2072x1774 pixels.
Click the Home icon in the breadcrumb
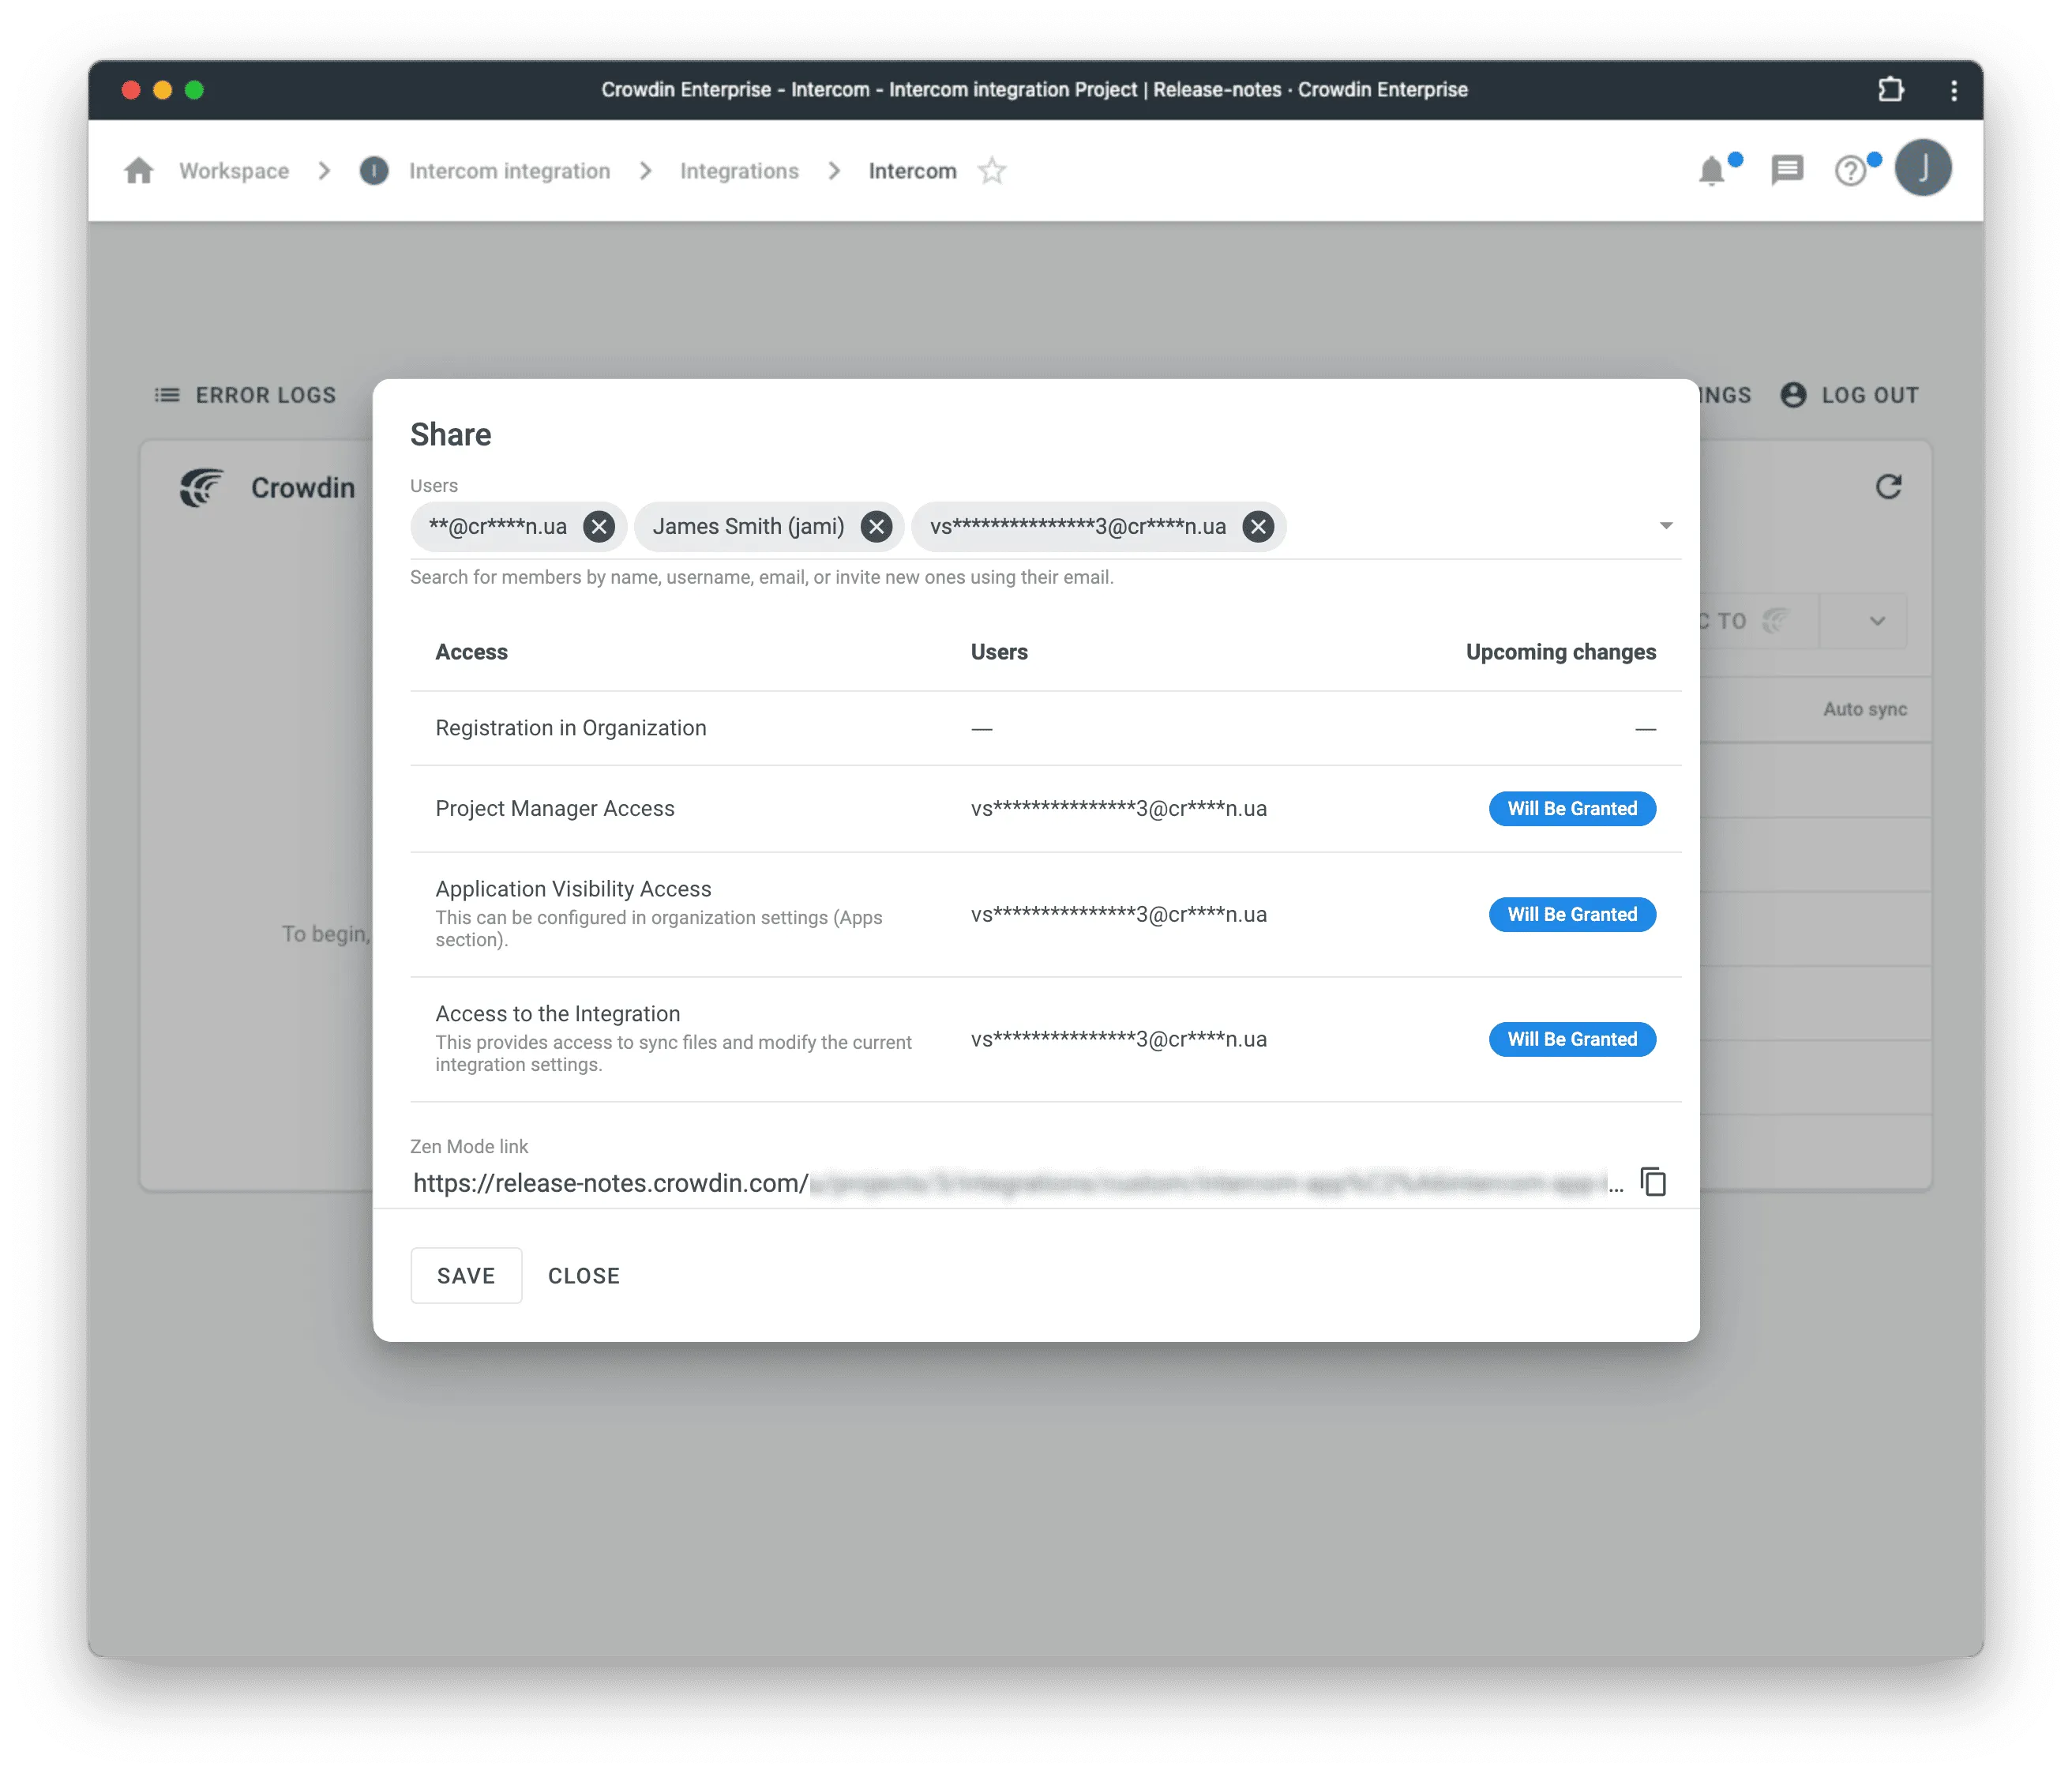tap(138, 170)
